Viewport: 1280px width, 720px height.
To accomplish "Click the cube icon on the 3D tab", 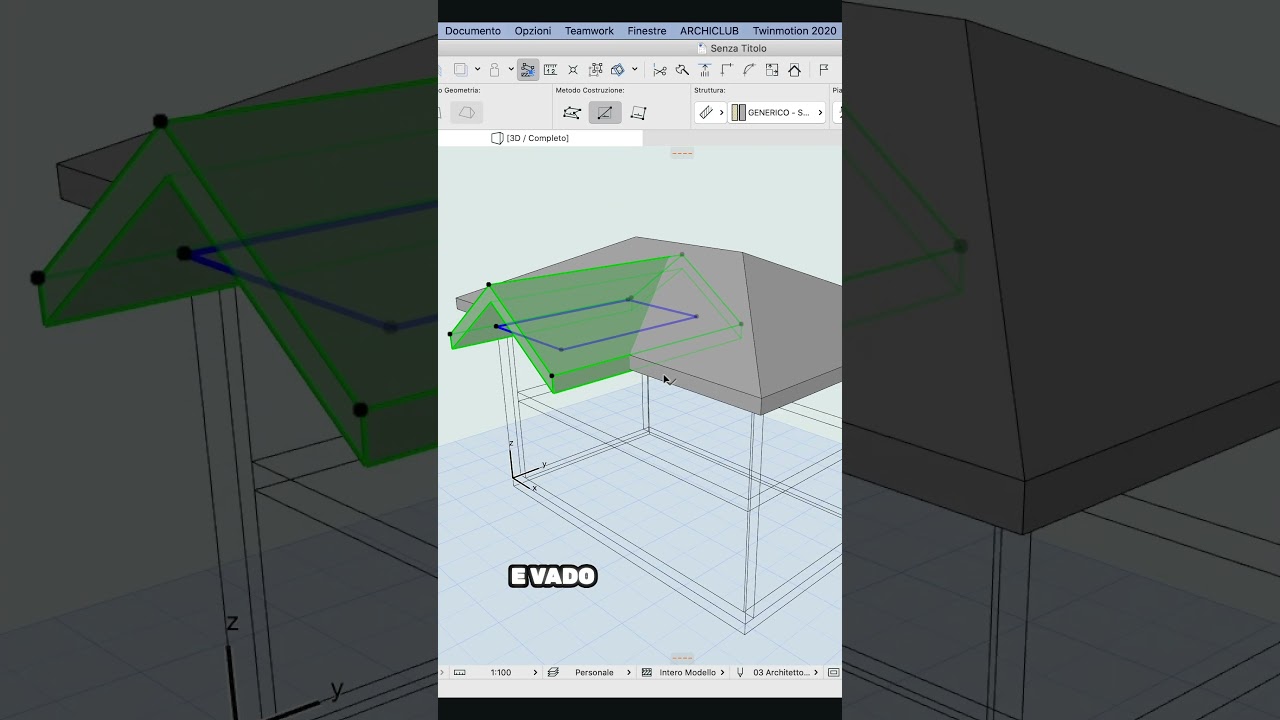I will tap(497, 138).
